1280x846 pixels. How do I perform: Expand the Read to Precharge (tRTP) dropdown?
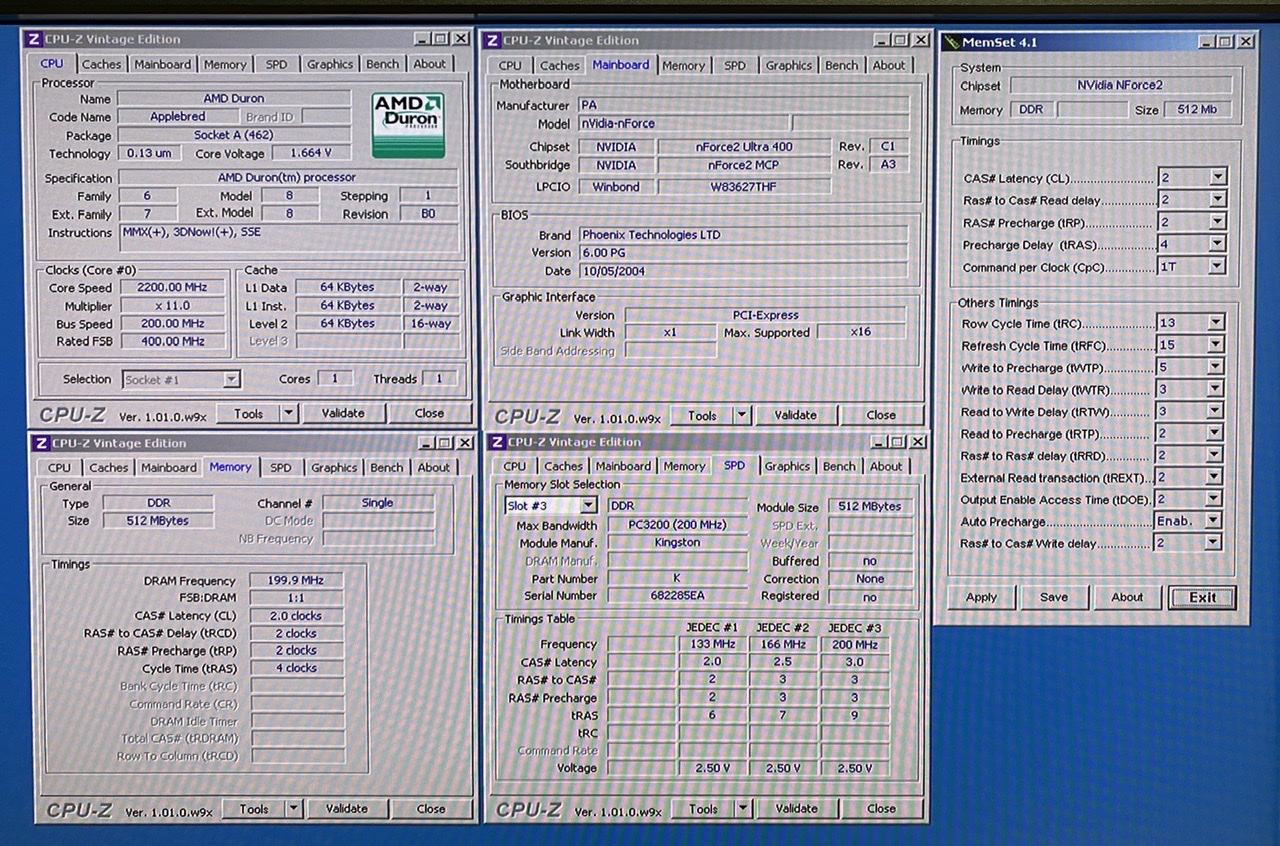[1215, 433]
